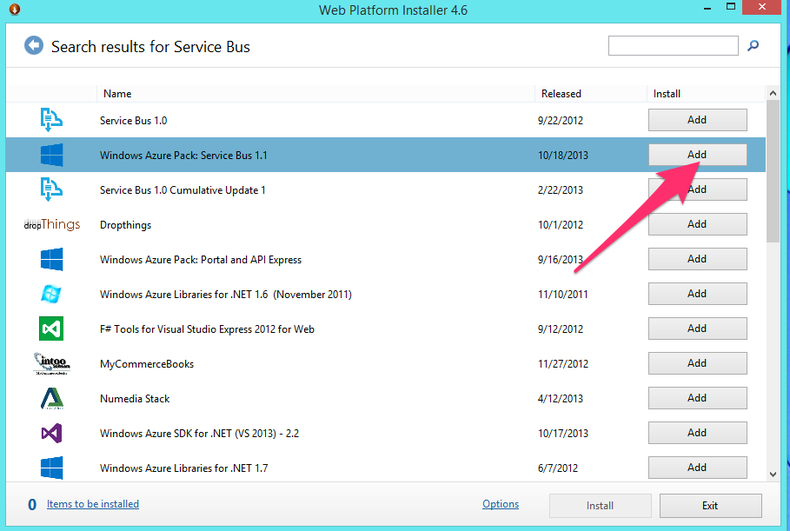Add MyCommerceBooks
This screenshot has height=531, width=790.
click(x=697, y=363)
